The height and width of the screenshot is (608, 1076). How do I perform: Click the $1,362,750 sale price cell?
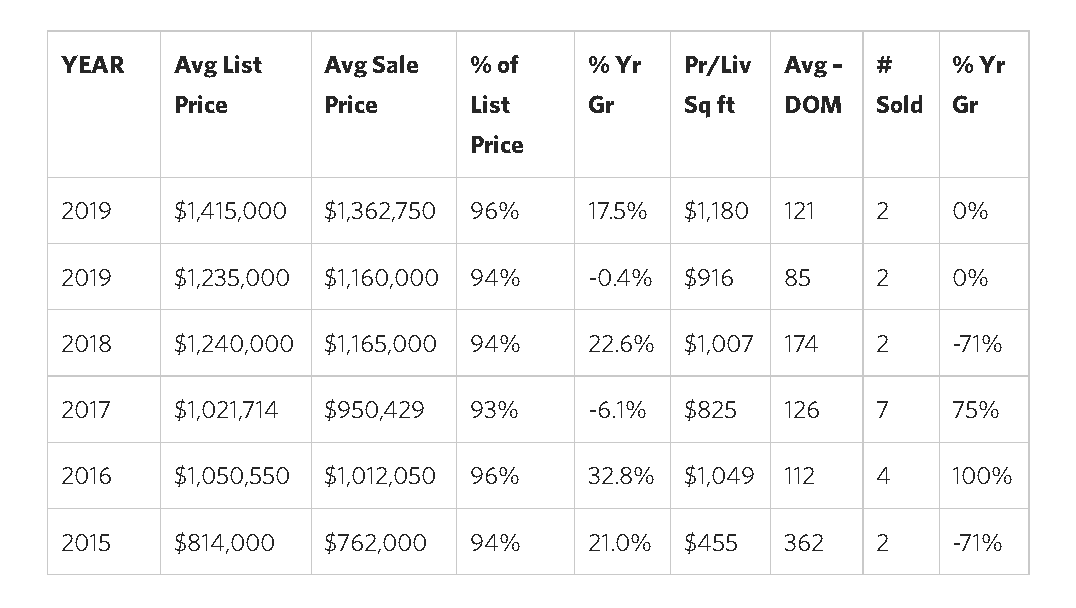pyautogui.click(x=380, y=211)
